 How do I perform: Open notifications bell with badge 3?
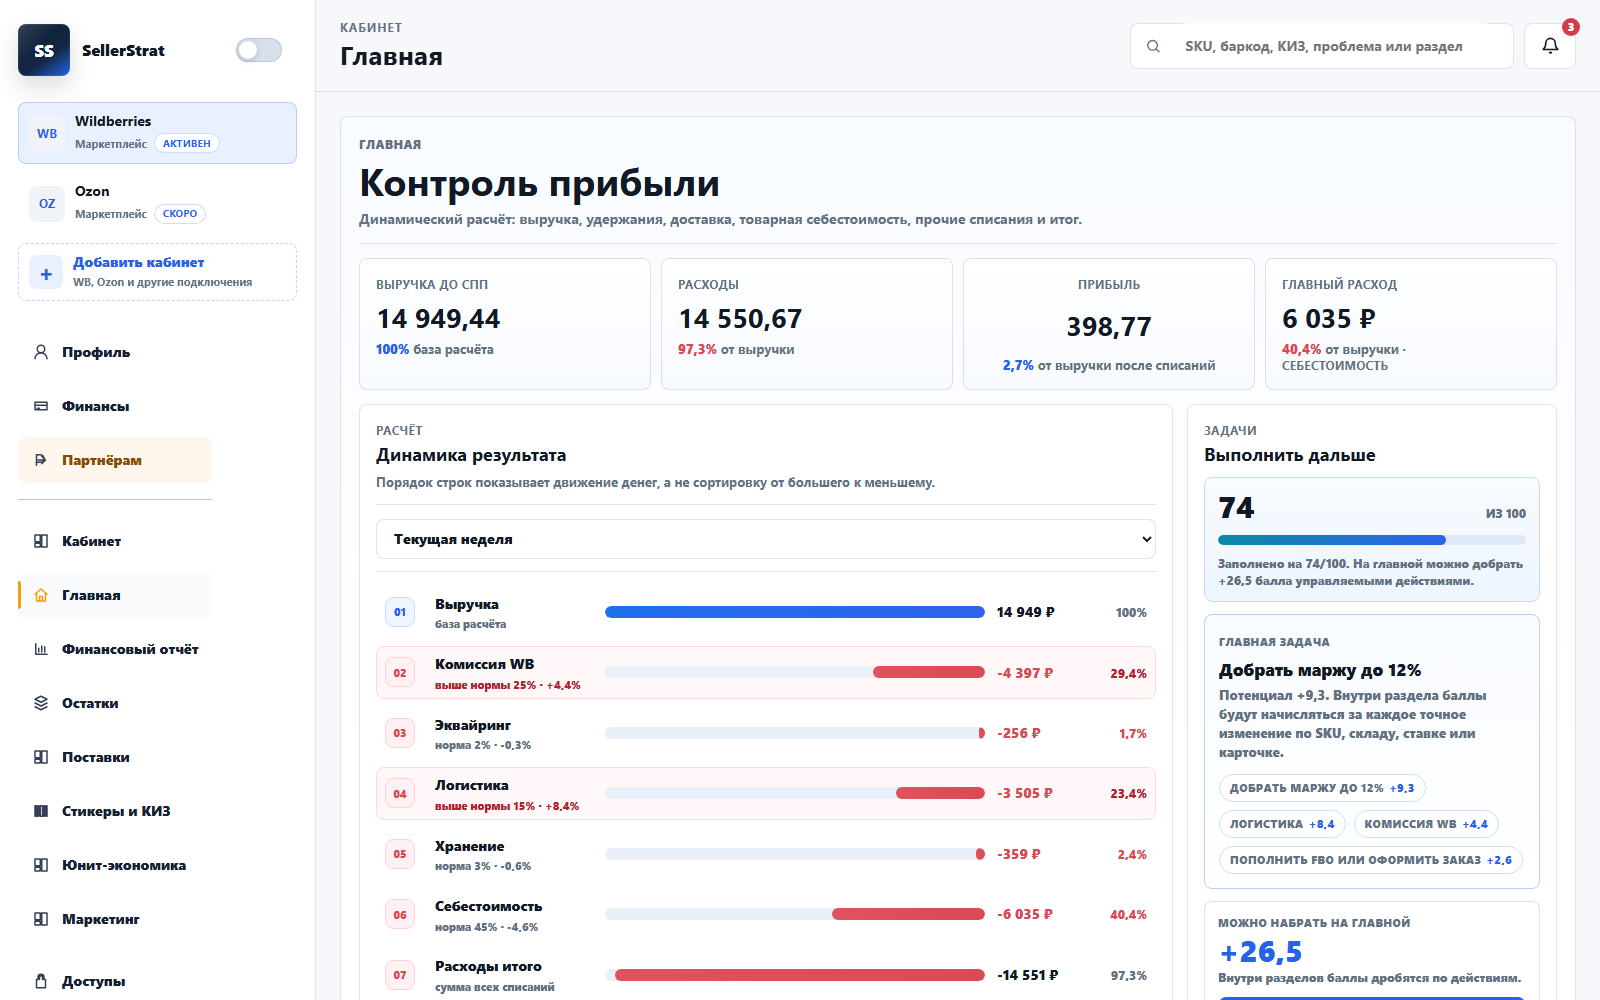tap(1550, 46)
